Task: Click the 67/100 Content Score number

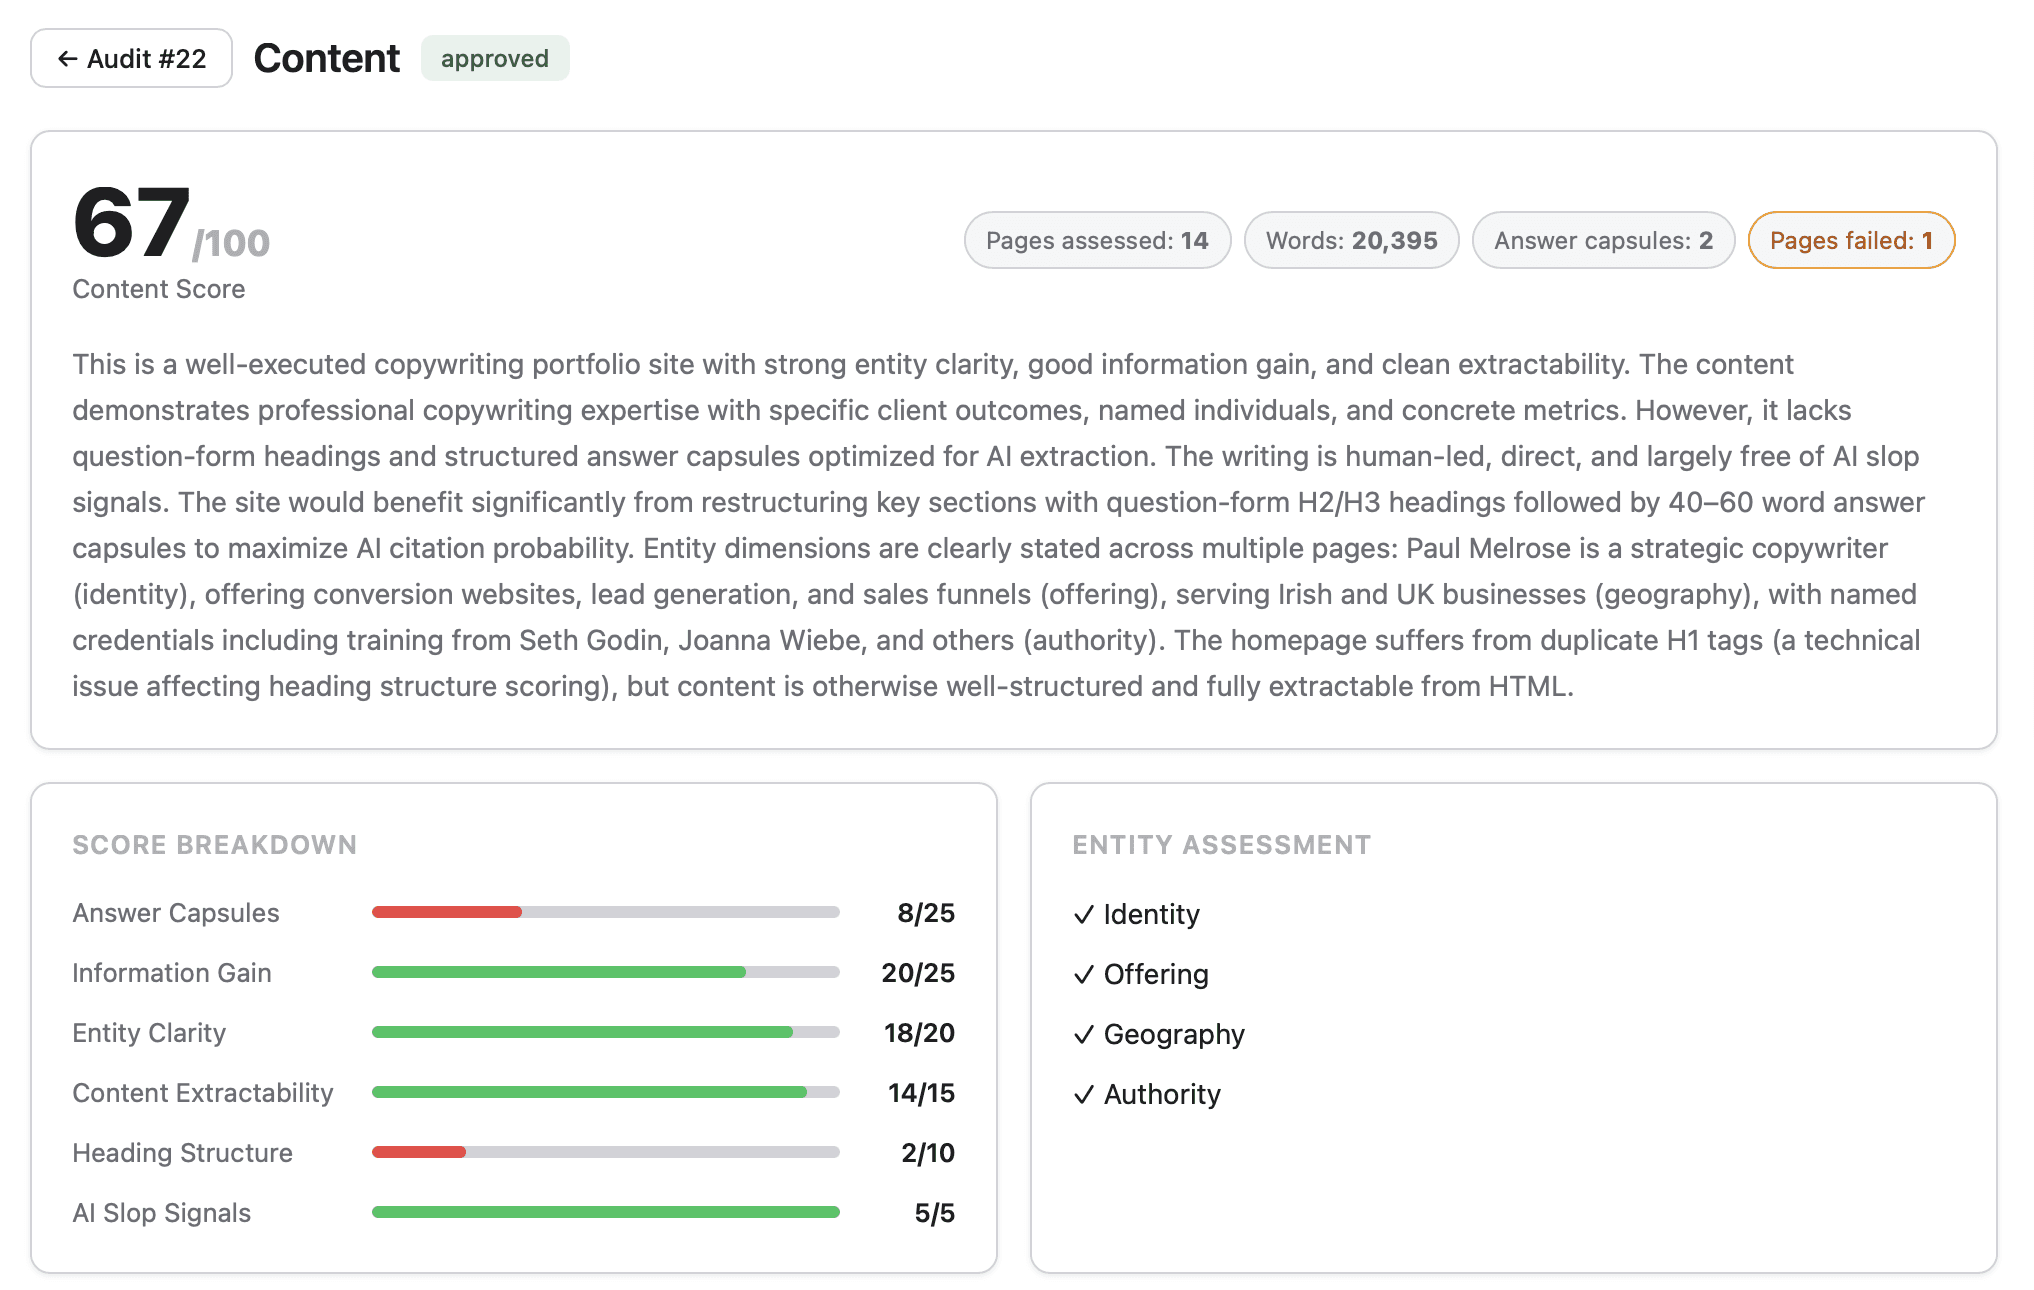Action: 133,222
